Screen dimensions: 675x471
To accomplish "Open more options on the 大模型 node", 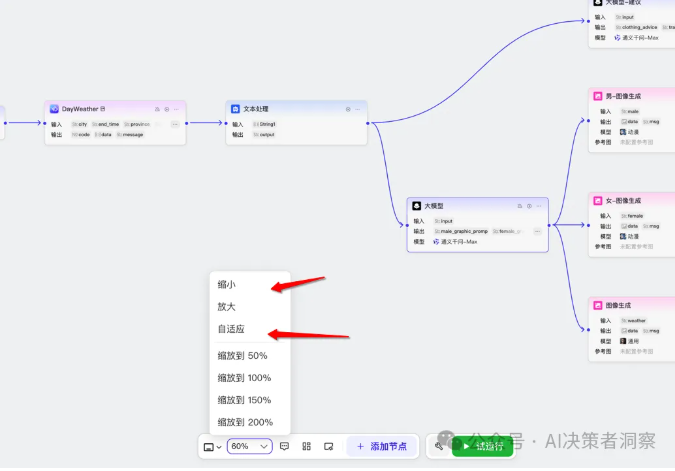I will 539,206.
